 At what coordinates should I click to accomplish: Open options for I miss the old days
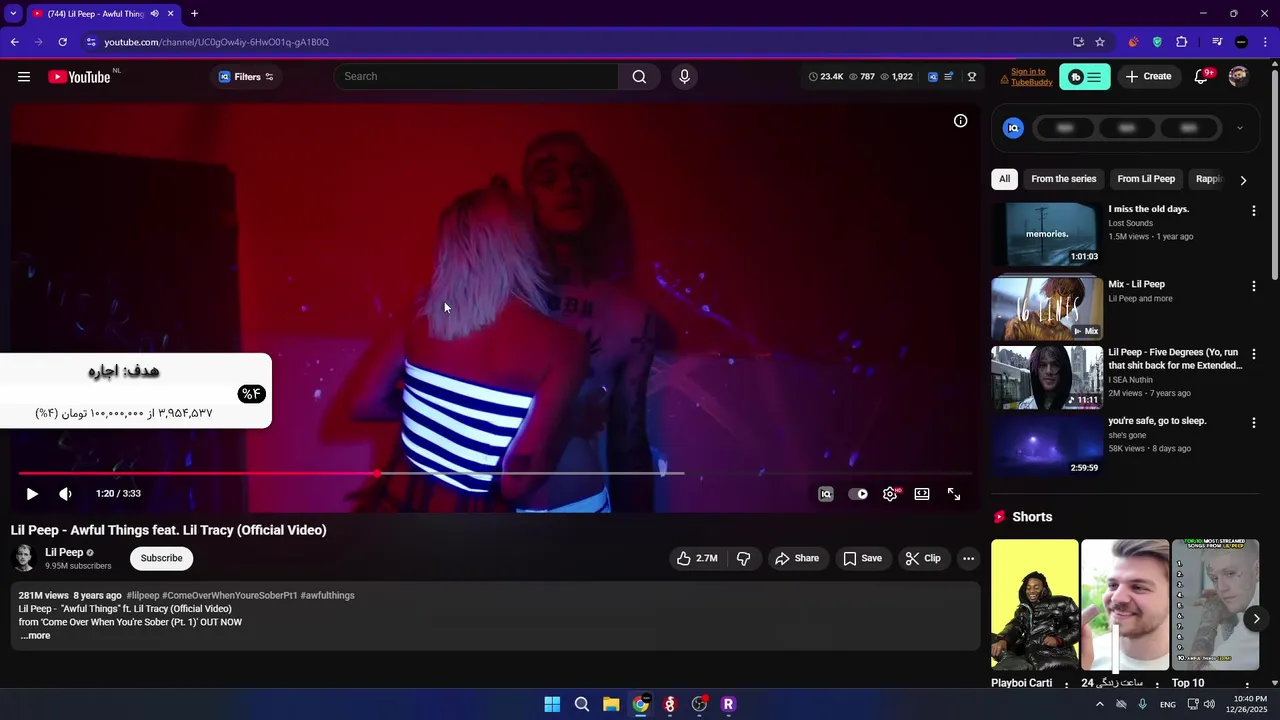[x=1253, y=211]
